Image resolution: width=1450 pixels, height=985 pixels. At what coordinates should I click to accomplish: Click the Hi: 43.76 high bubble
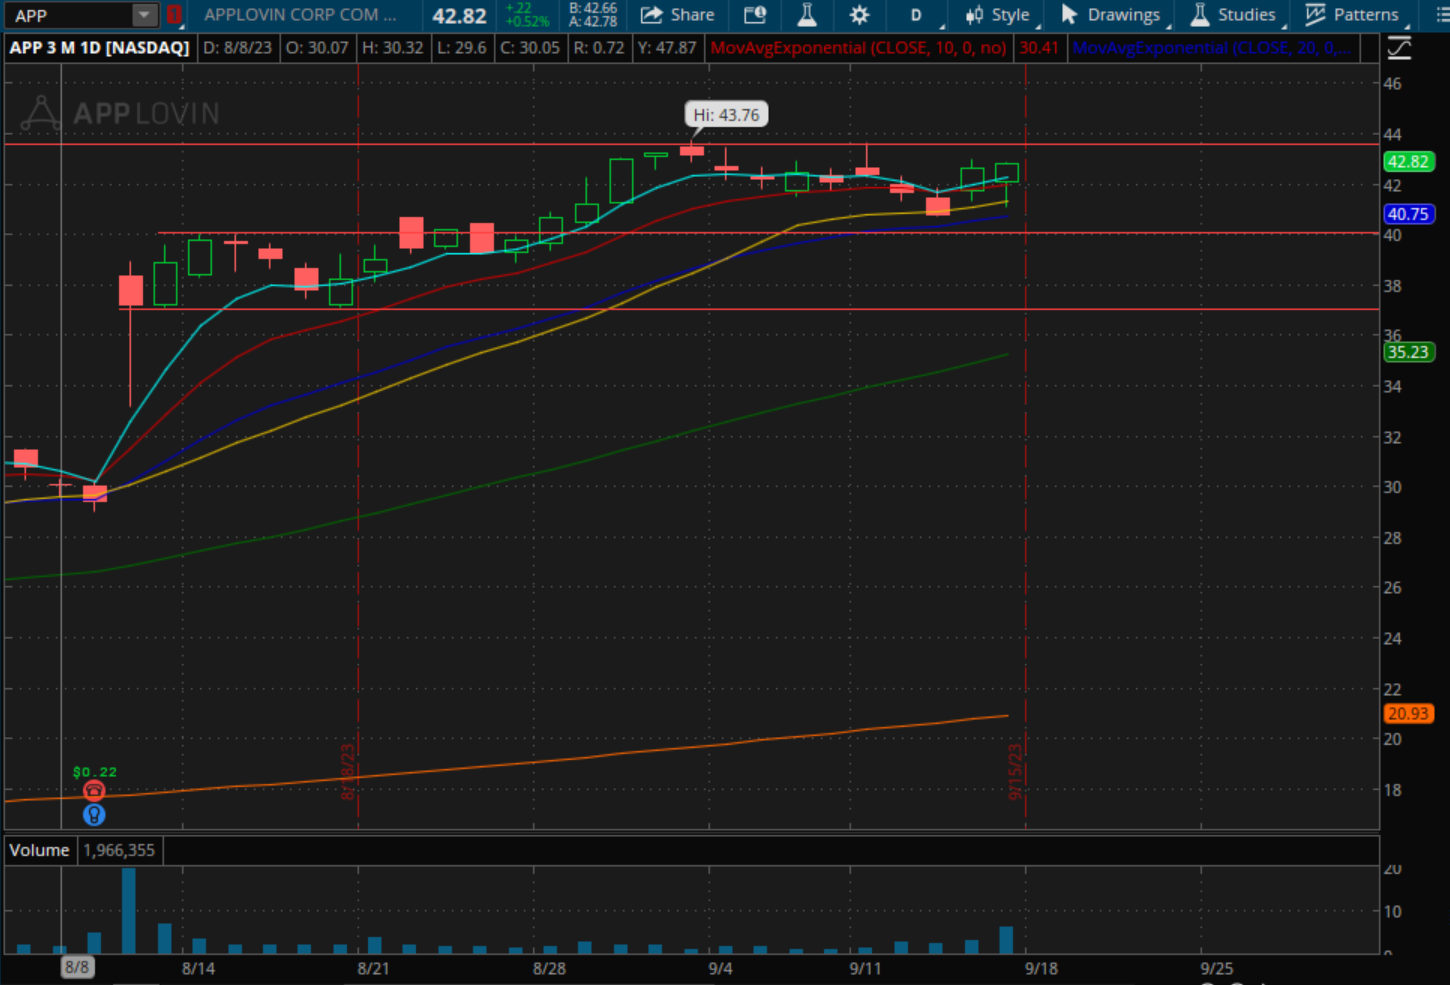[x=727, y=115]
